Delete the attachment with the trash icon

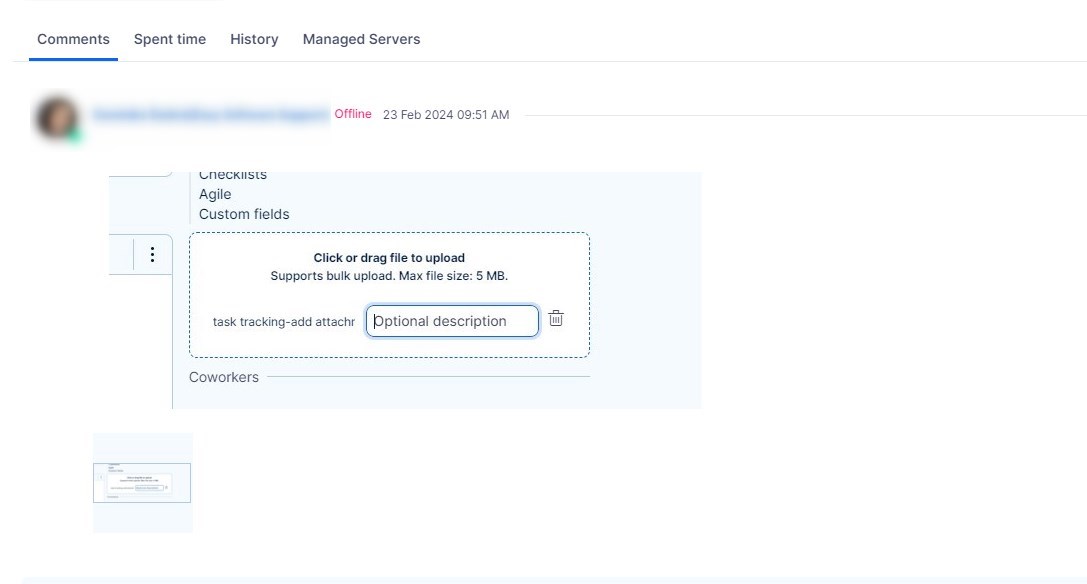tap(556, 319)
